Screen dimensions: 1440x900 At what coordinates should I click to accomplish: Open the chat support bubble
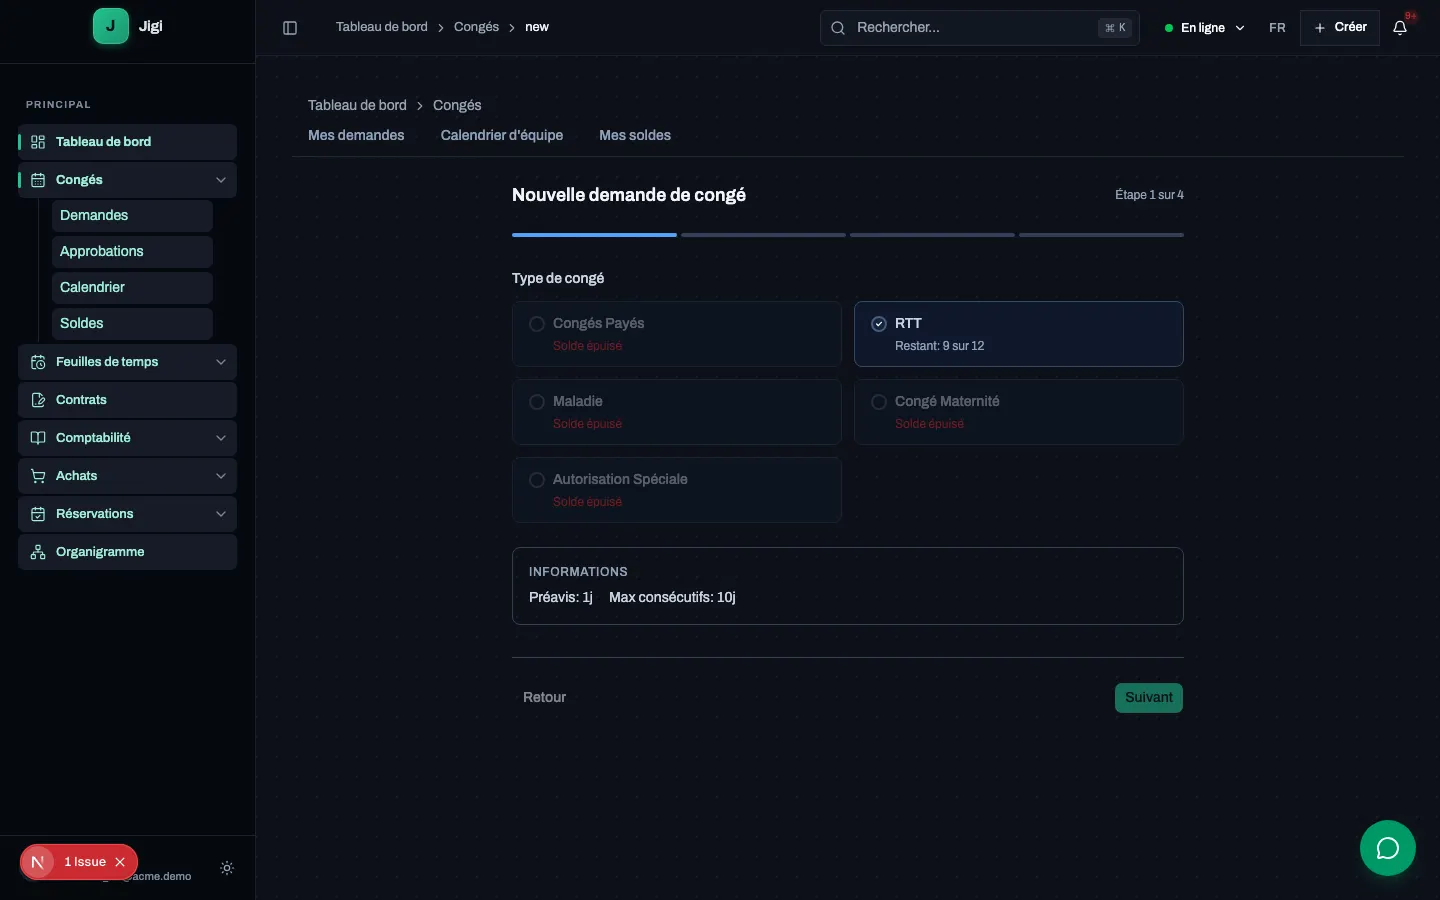point(1388,848)
